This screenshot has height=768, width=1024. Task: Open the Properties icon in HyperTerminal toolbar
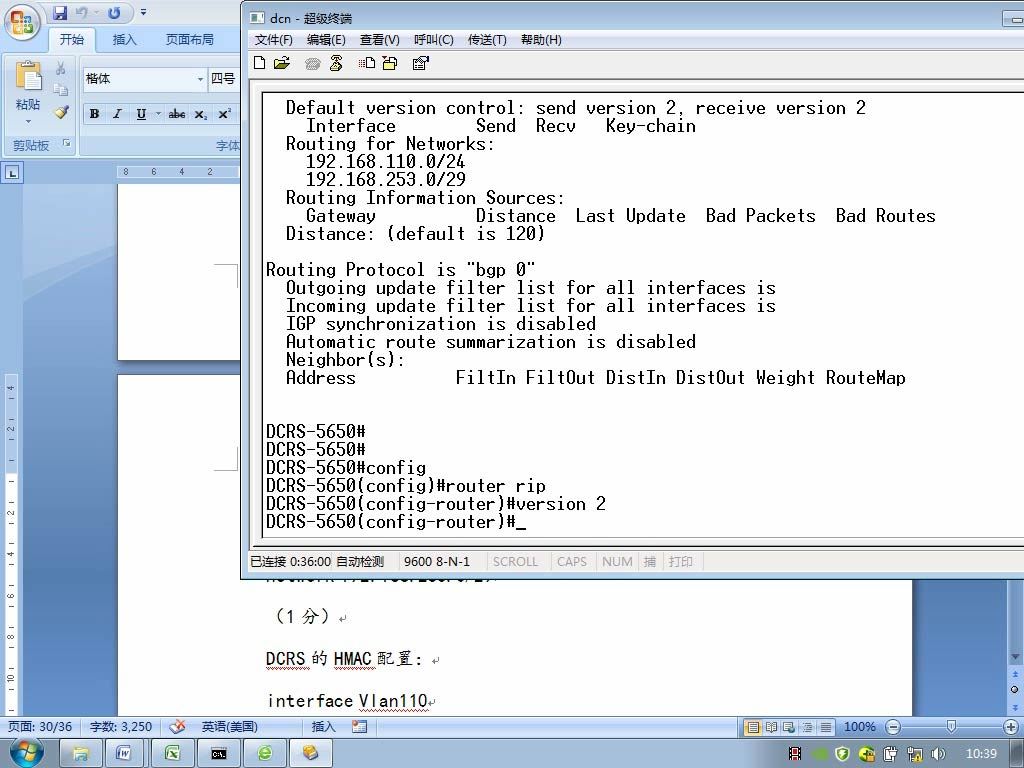(421, 63)
